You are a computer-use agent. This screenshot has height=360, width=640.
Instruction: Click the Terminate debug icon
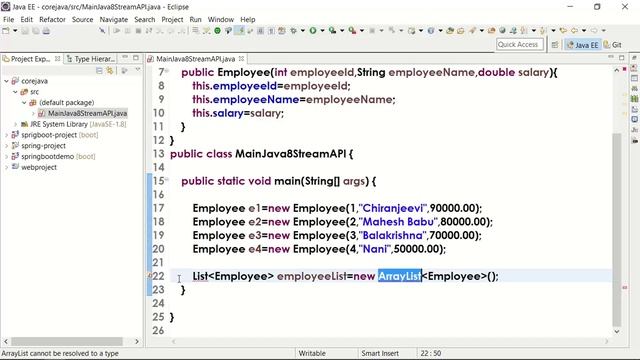coord(138,31)
